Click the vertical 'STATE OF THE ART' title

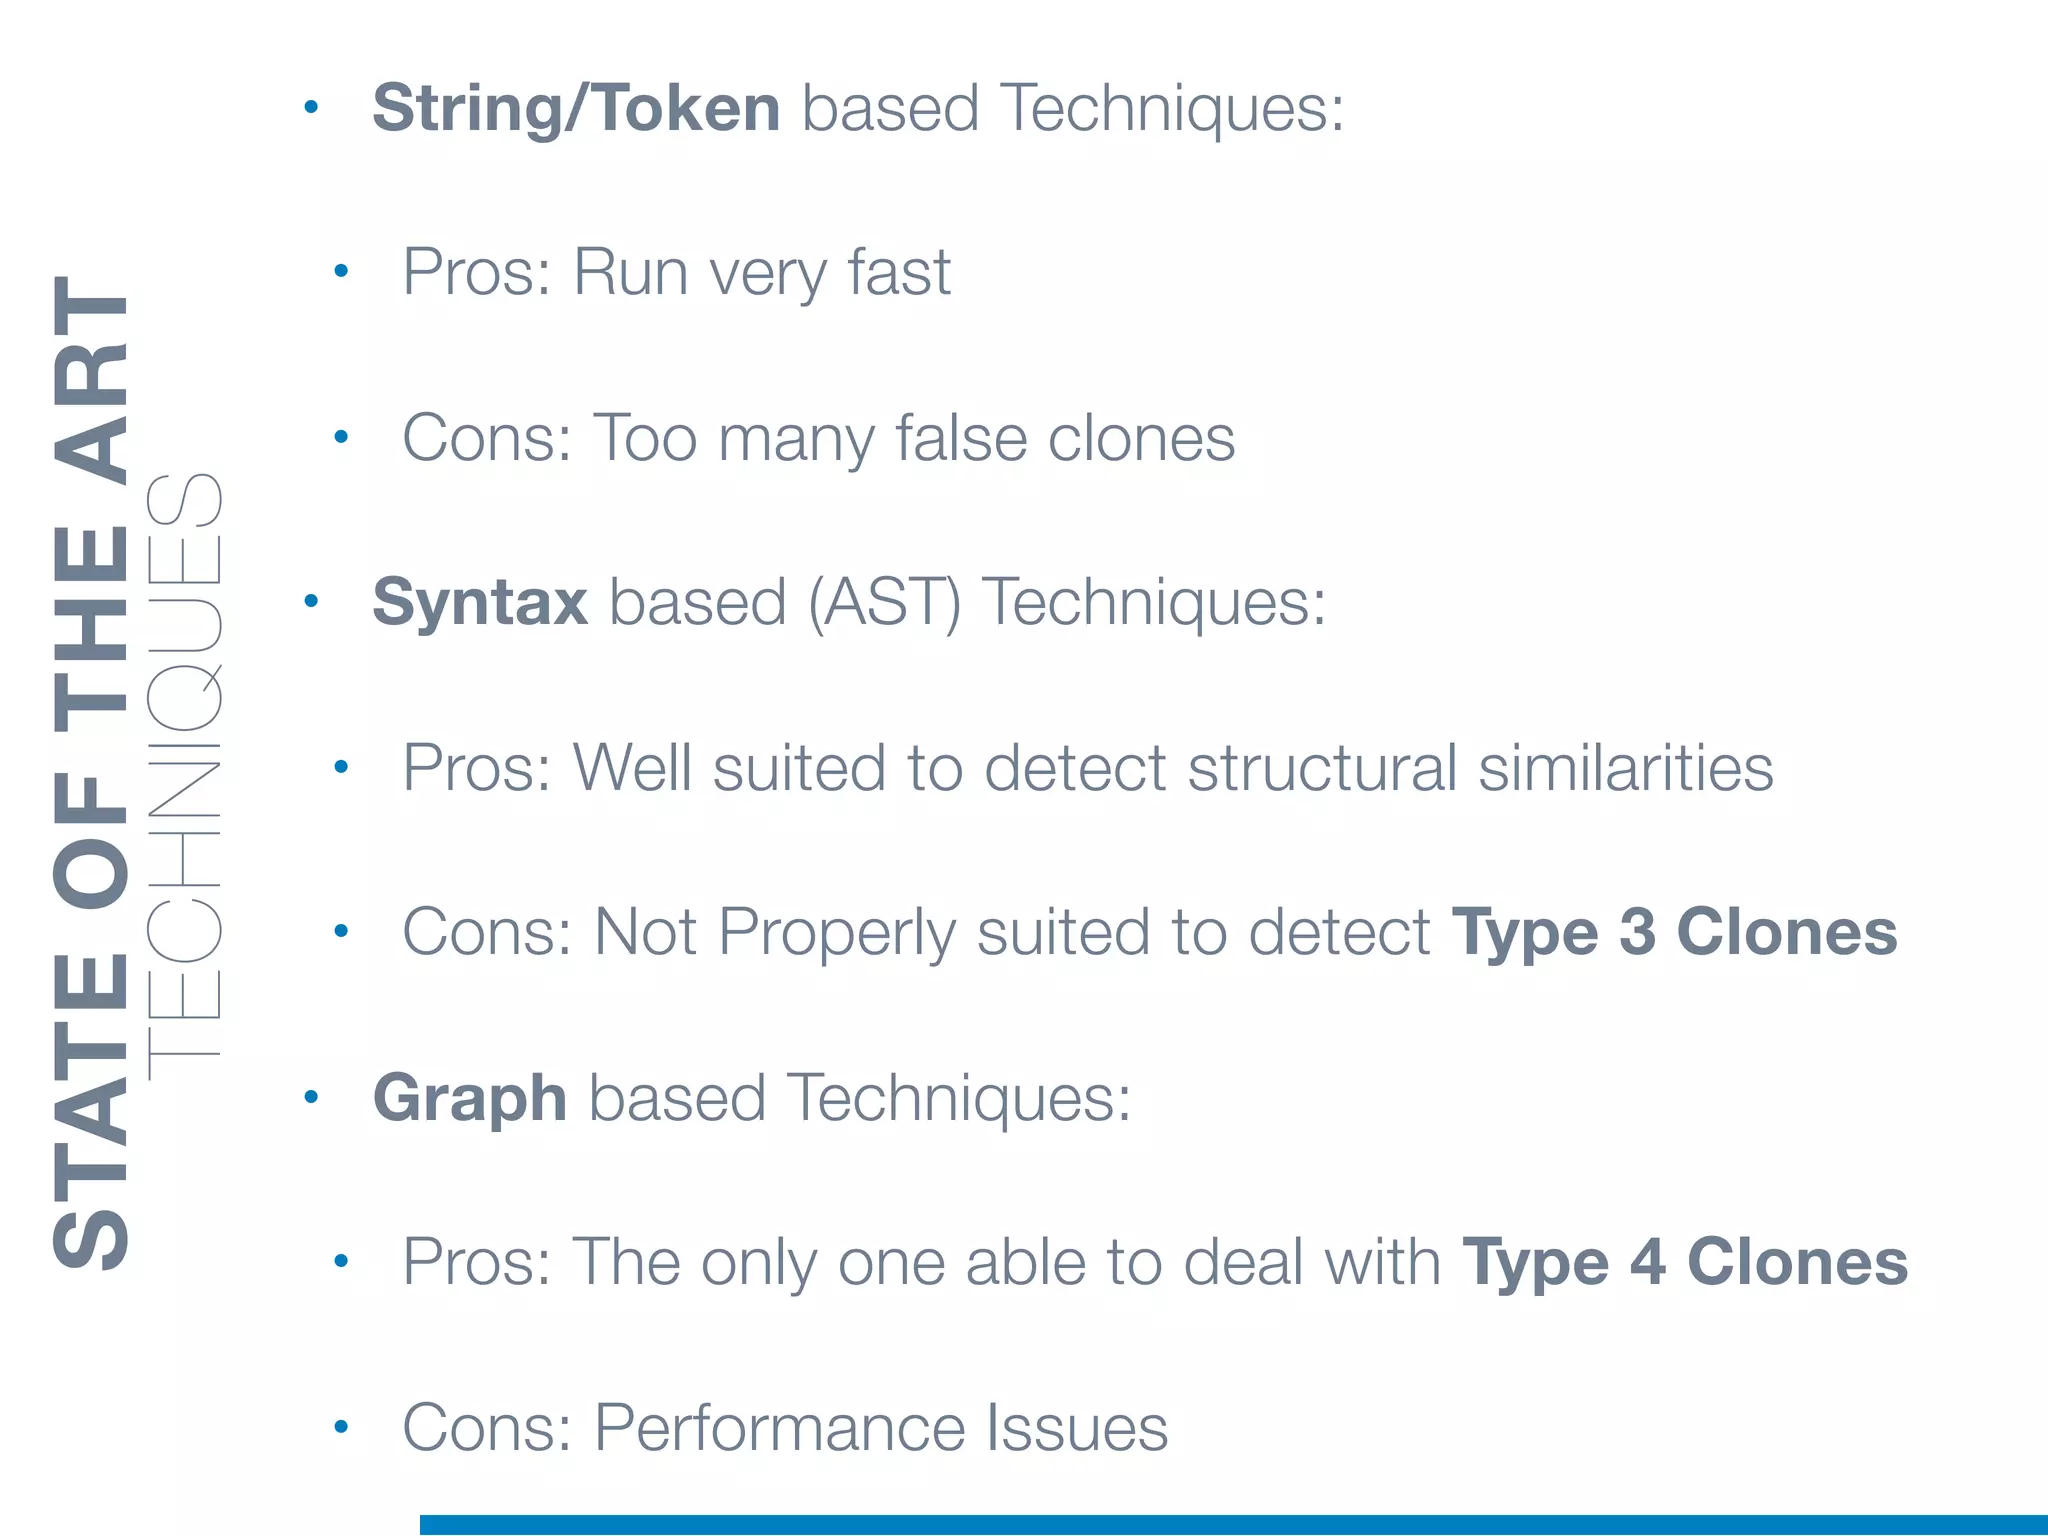[x=90, y=772]
